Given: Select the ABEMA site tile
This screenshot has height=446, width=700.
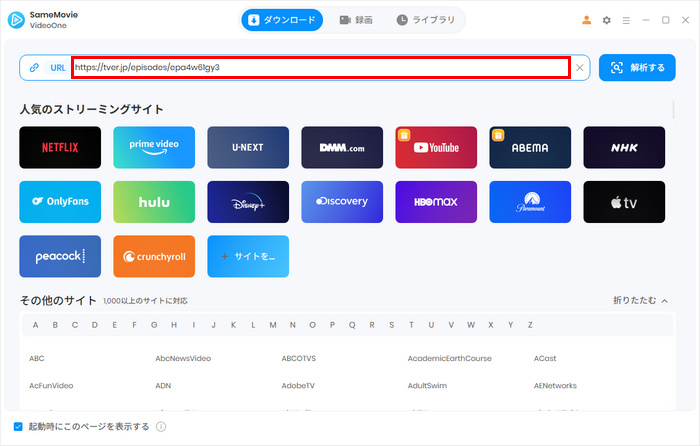Looking at the screenshot, I should tap(530, 147).
